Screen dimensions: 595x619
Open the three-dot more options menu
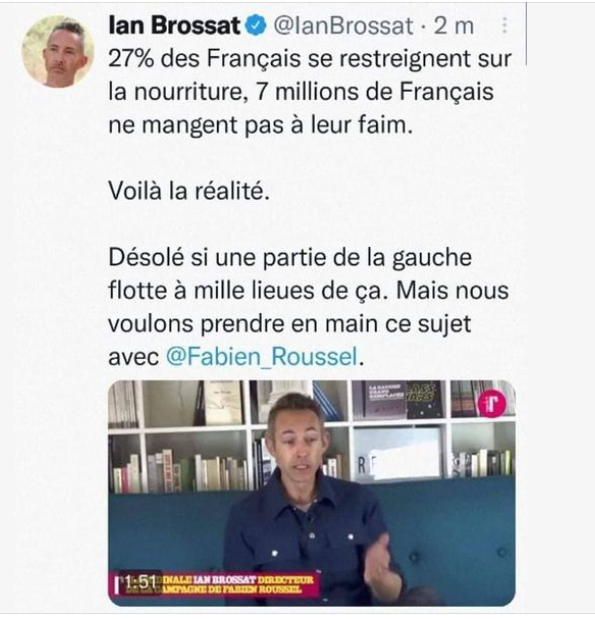click(504, 26)
